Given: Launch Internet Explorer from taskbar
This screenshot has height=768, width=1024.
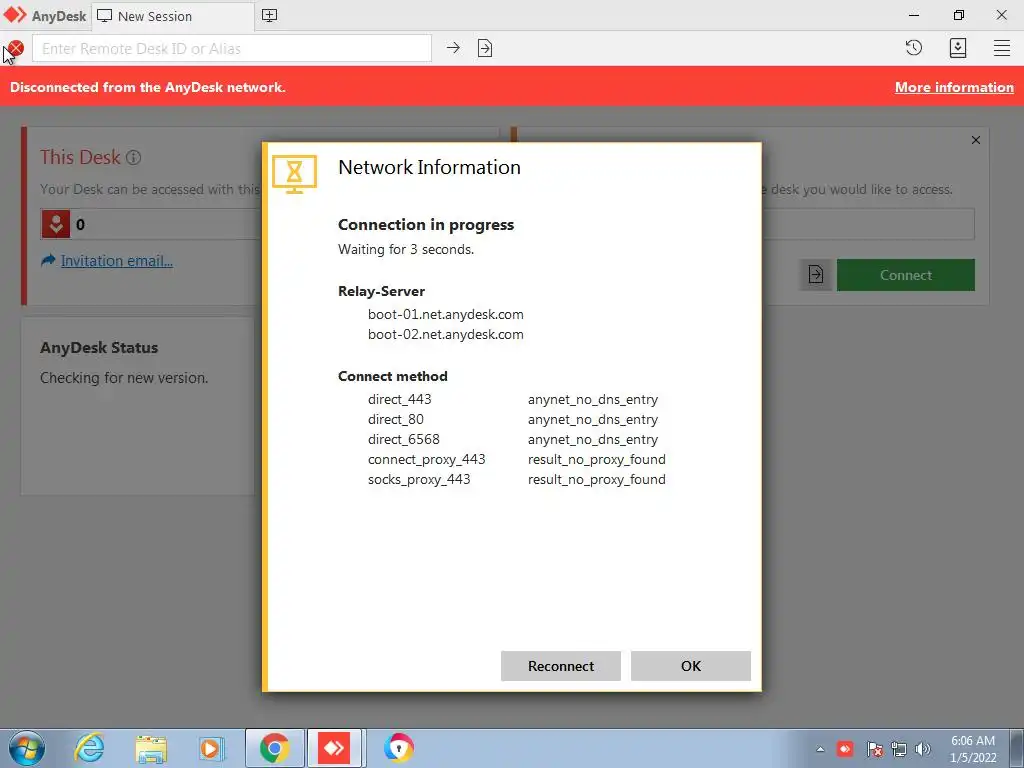Looking at the screenshot, I should 89,748.
